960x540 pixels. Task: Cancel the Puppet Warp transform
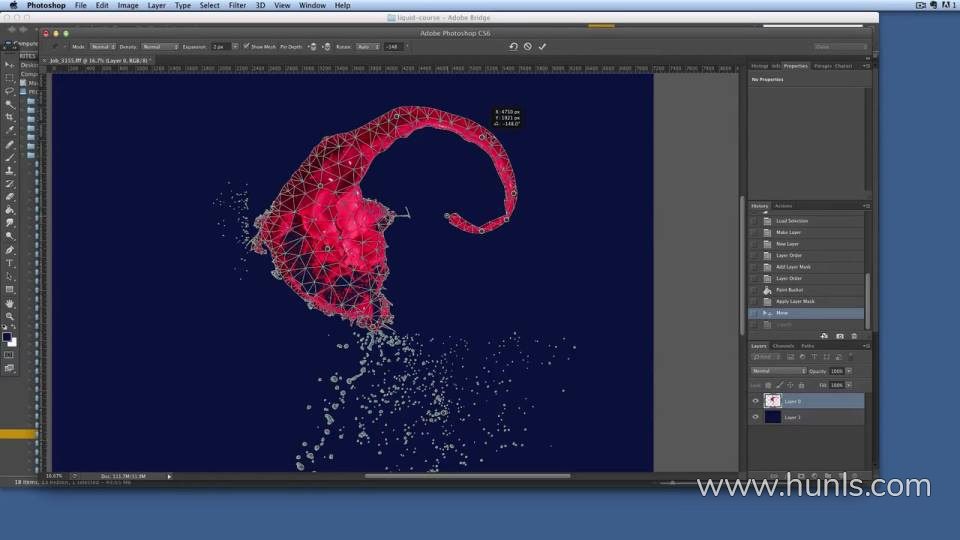(528, 47)
